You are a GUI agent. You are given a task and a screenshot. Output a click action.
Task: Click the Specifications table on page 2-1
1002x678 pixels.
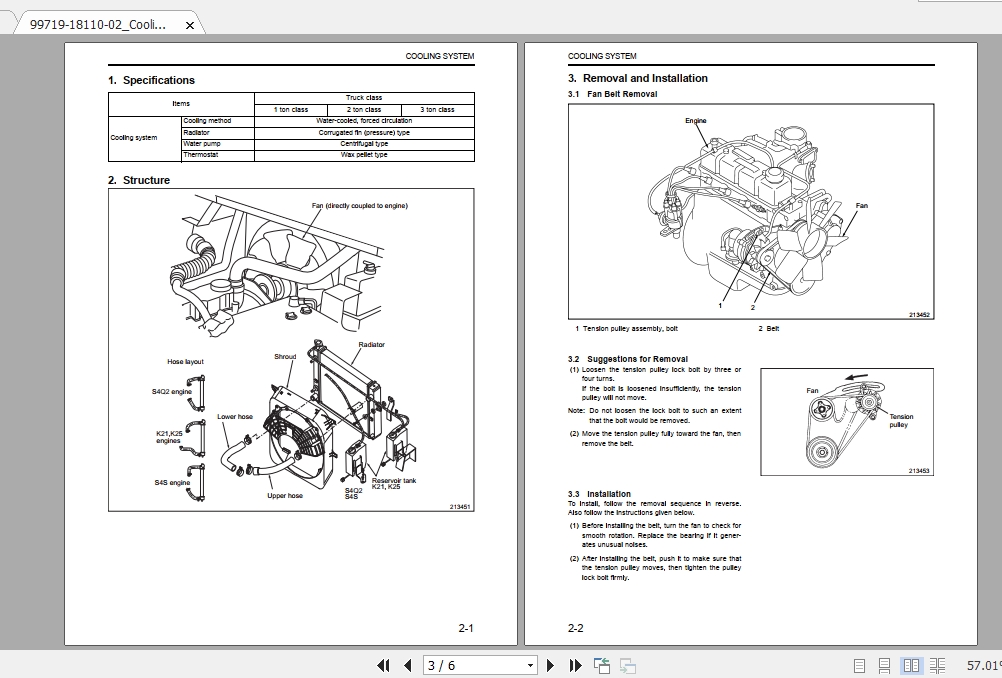tap(291, 125)
